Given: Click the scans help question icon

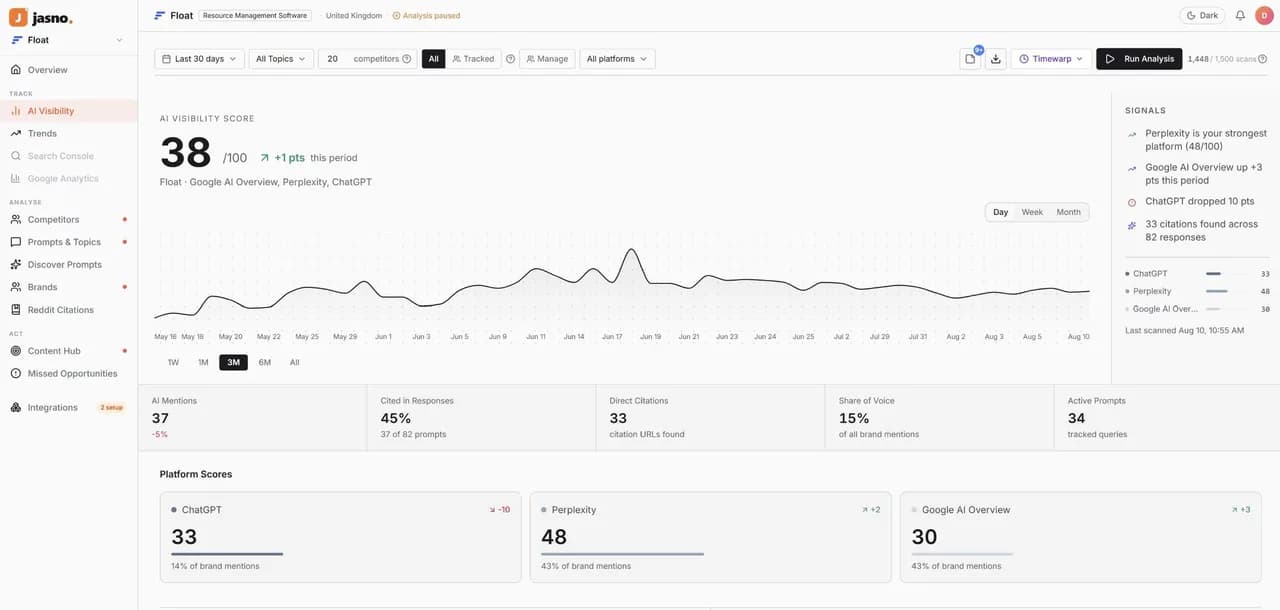Looking at the screenshot, I should coord(1262,59).
